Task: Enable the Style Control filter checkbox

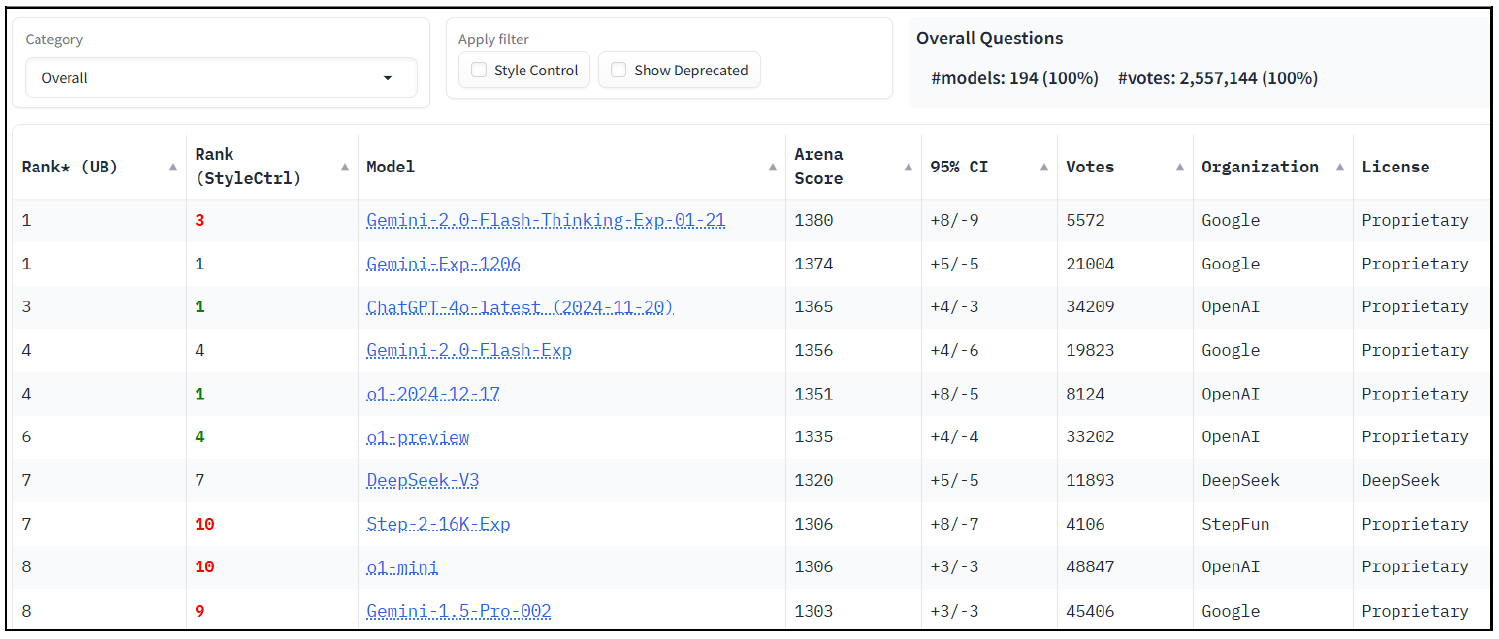Action: click(x=478, y=70)
